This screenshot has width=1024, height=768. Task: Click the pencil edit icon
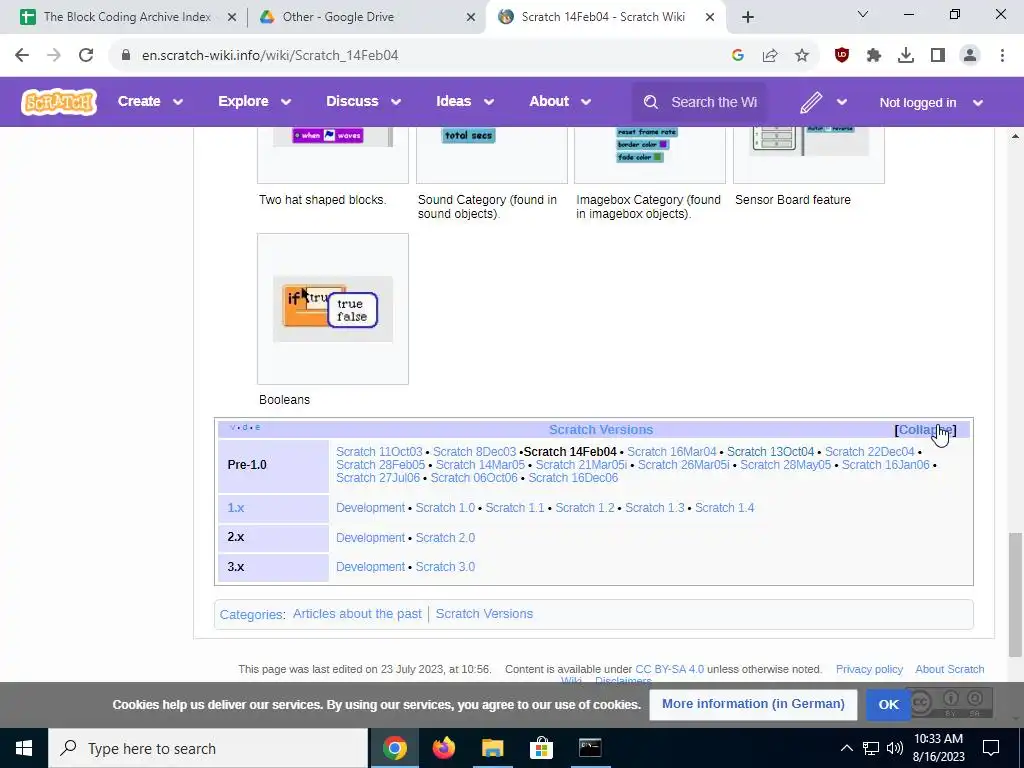[810, 102]
